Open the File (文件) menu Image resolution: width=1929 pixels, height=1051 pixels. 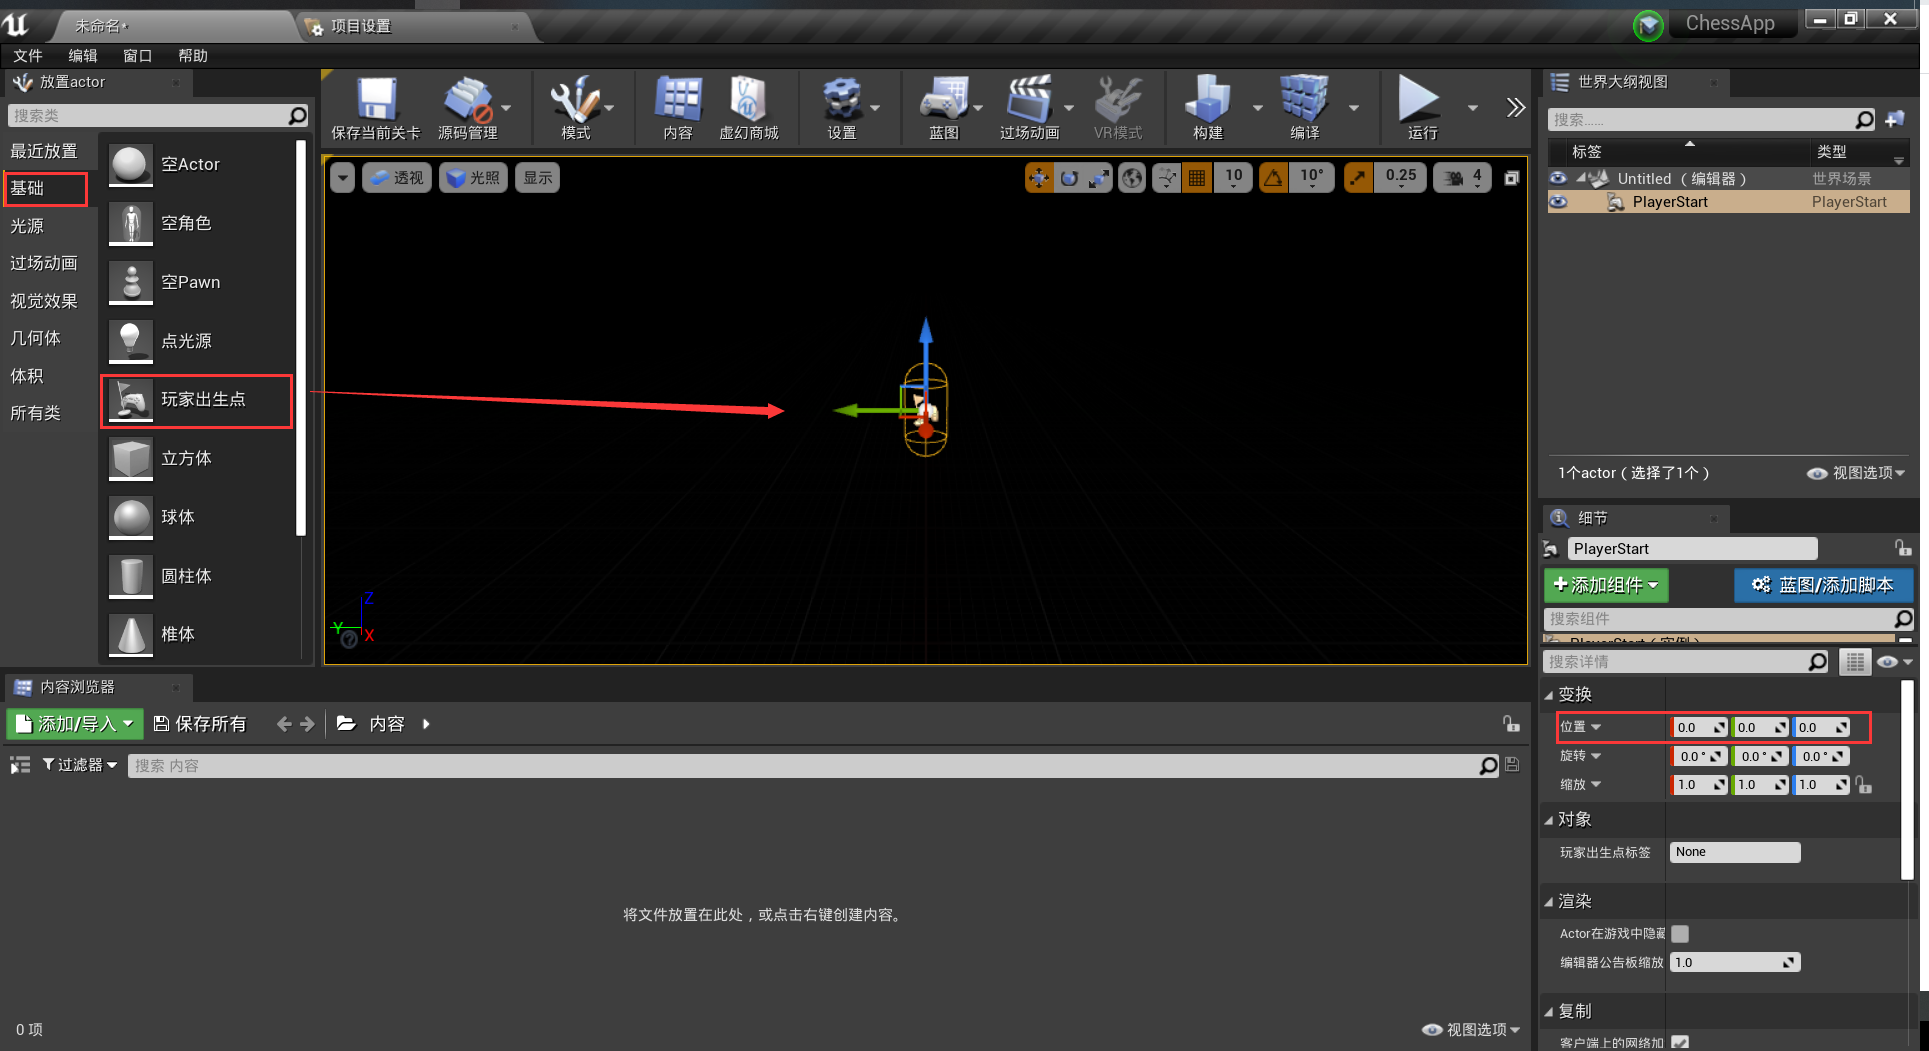tap(27, 56)
